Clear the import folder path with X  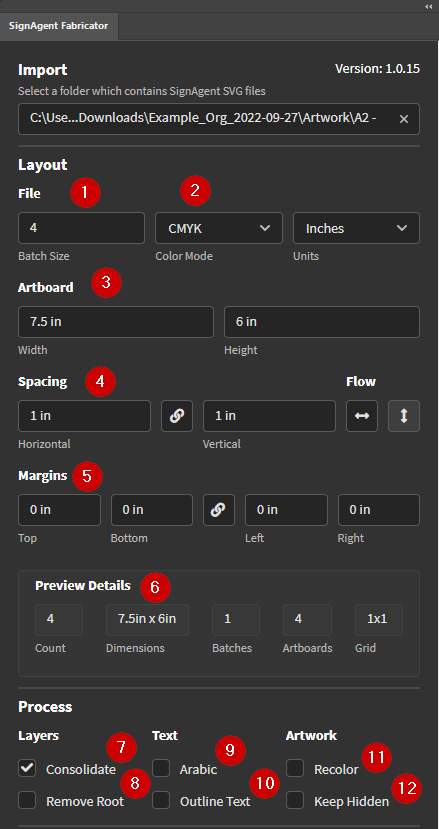[404, 119]
